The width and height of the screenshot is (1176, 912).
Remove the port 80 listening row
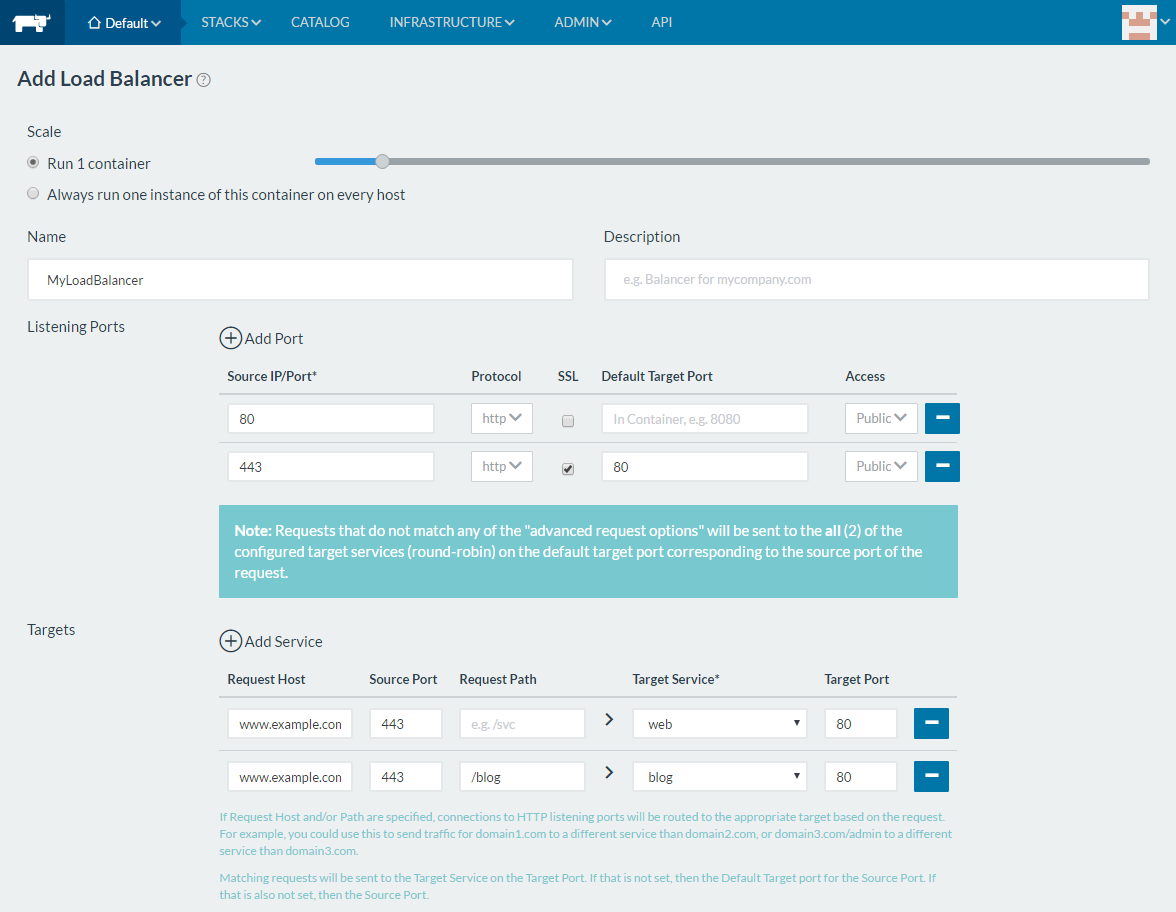[942, 418]
